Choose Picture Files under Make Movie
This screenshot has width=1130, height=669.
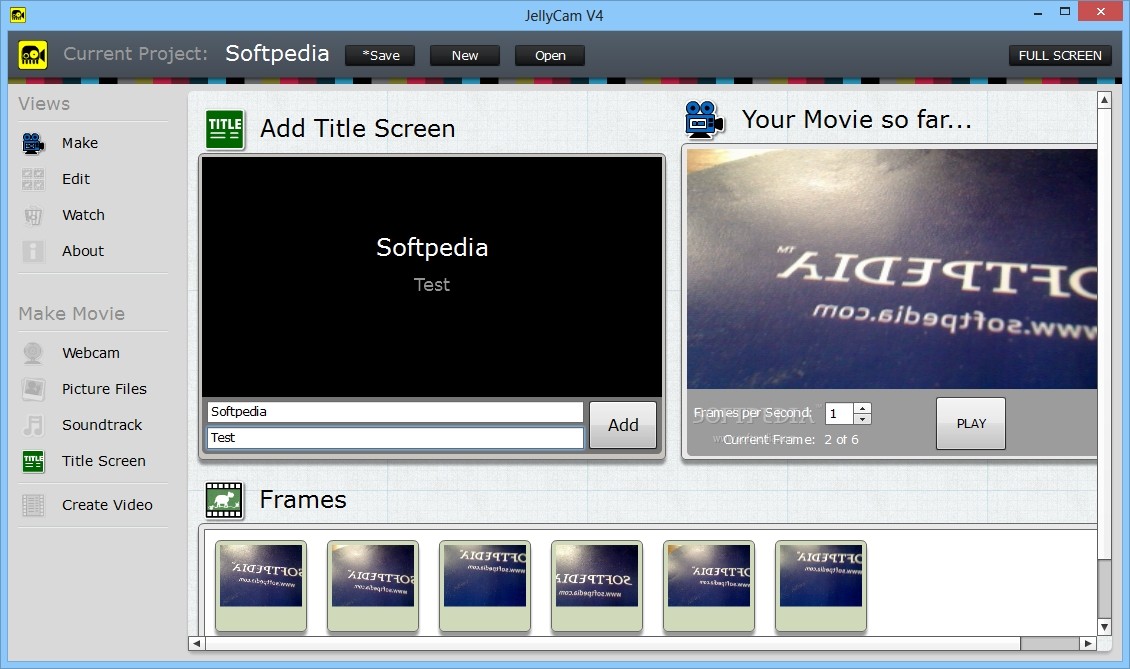[x=104, y=389]
